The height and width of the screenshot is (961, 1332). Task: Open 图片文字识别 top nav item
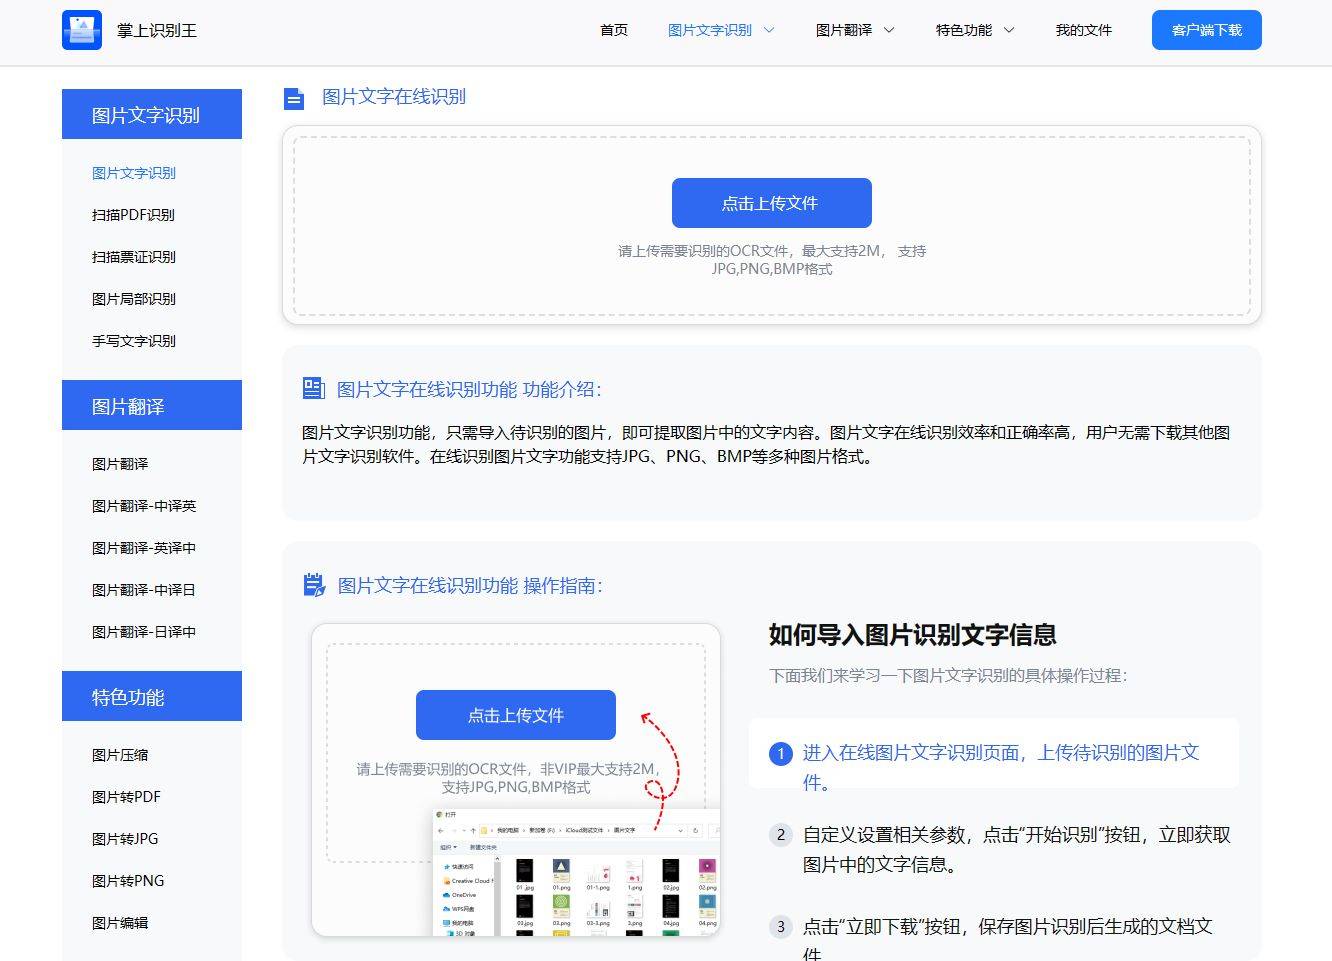tap(710, 30)
